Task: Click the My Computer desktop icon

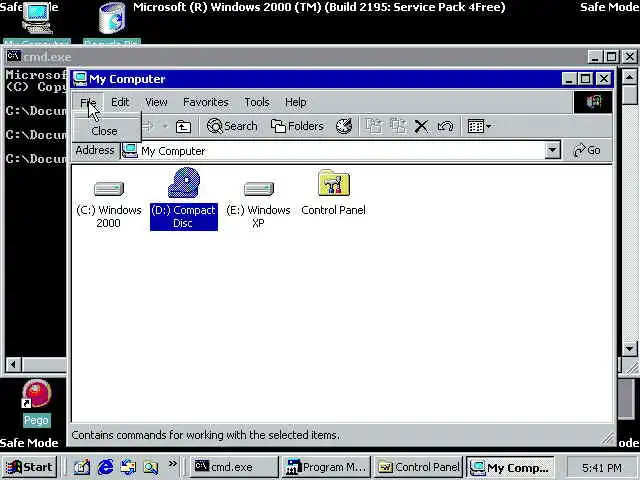Action: pos(37,22)
